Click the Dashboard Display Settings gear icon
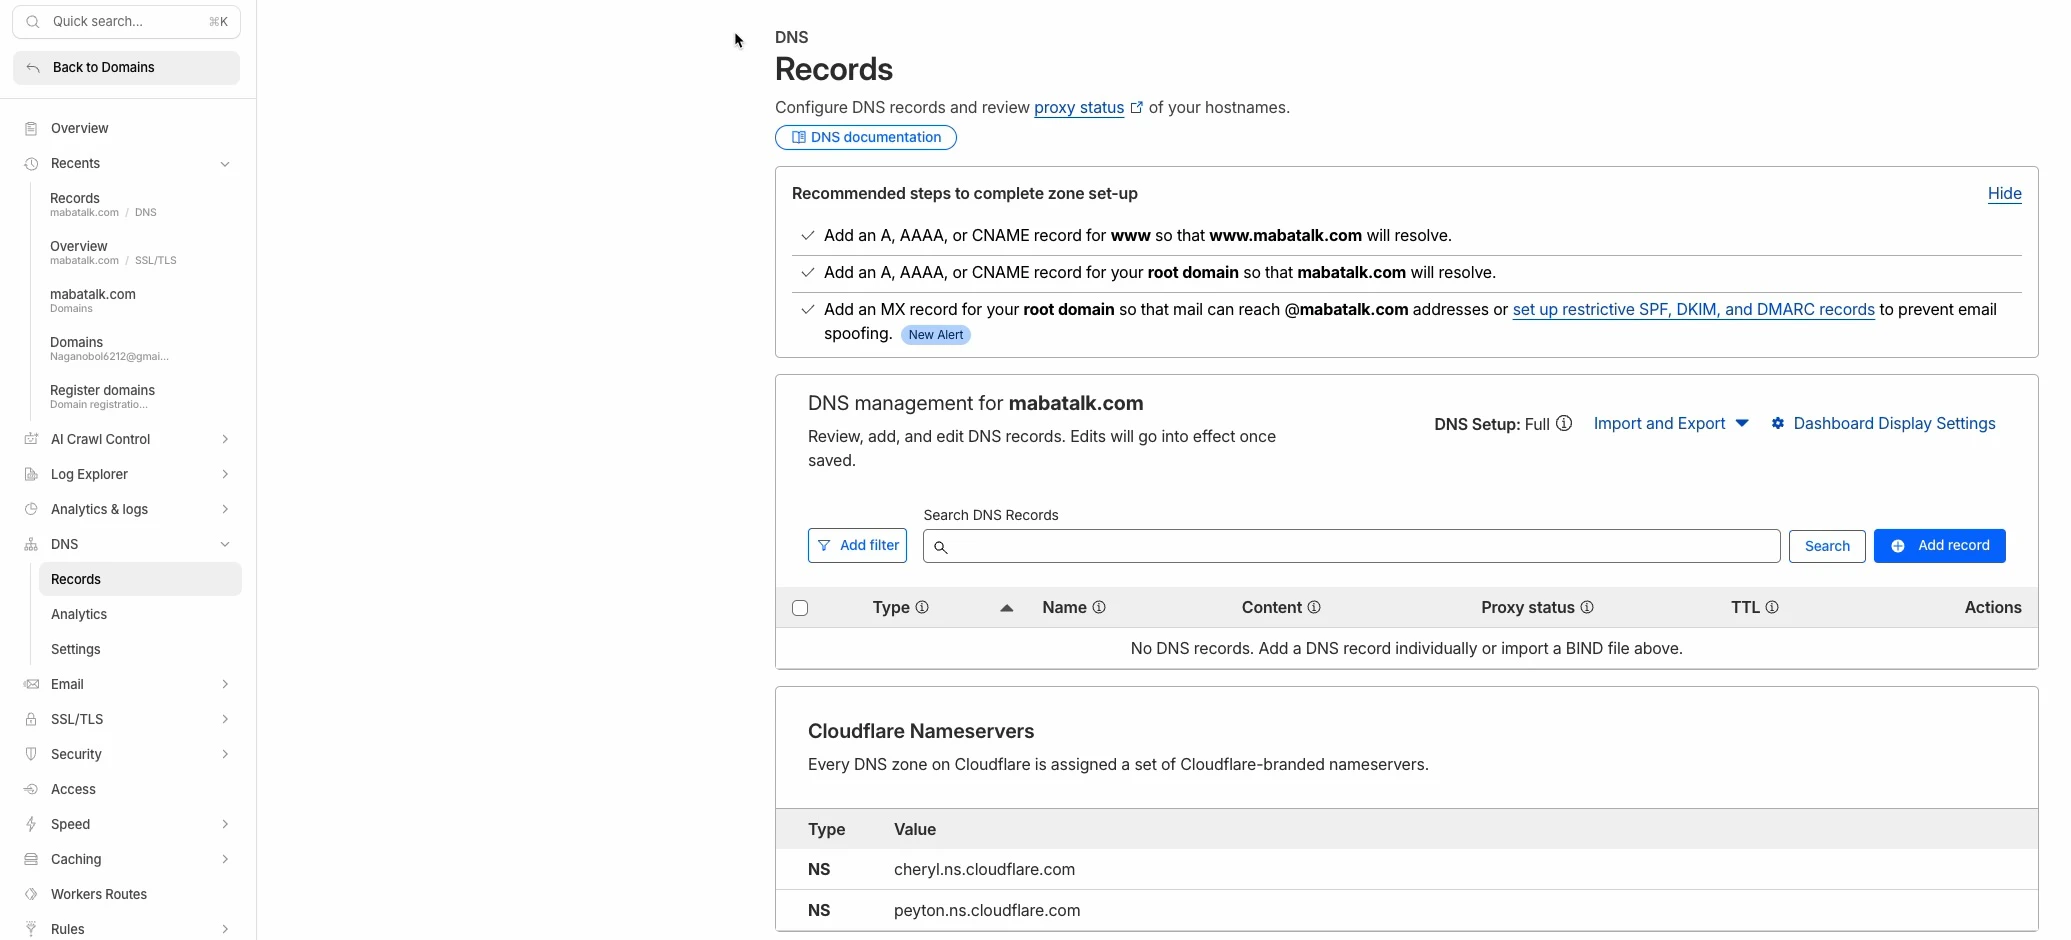The height and width of the screenshot is (940, 2071). pyautogui.click(x=1779, y=423)
